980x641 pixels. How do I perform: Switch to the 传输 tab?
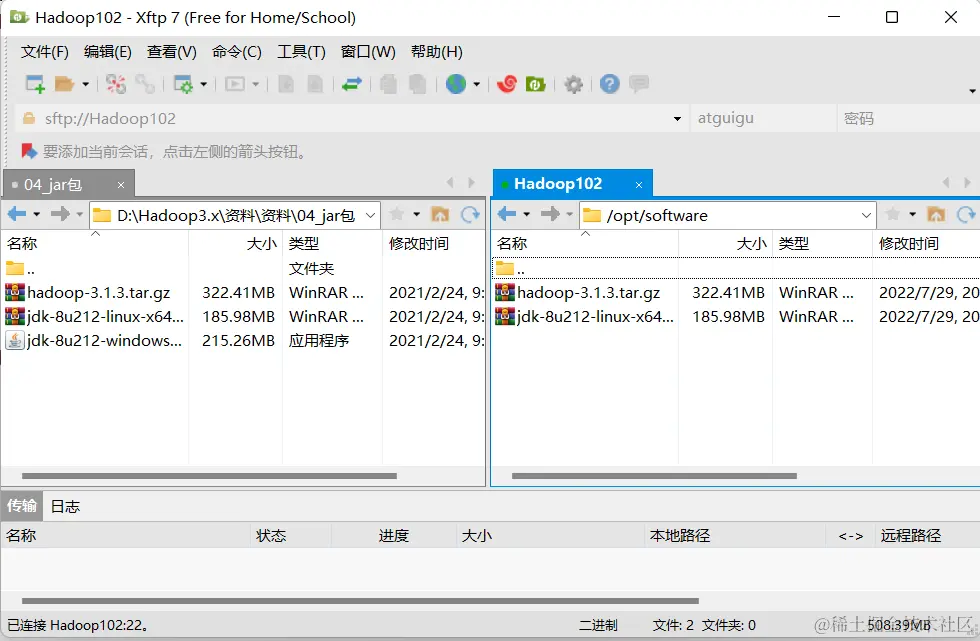(x=22, y=505)
